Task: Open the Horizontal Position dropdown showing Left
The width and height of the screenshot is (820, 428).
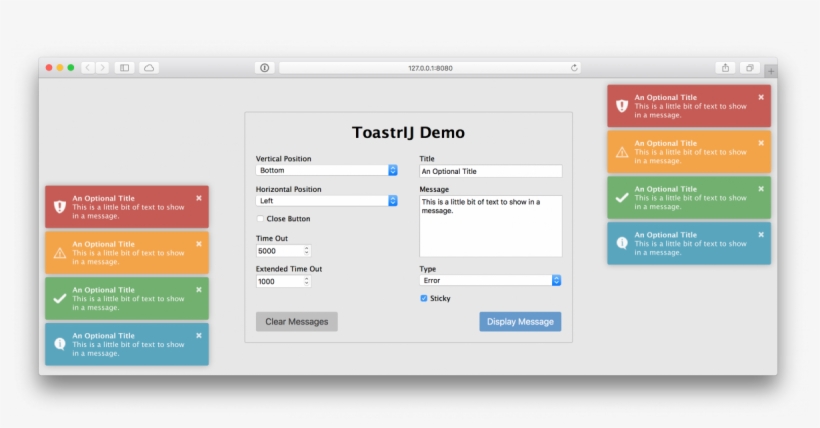Action: [x=326, y=201]
